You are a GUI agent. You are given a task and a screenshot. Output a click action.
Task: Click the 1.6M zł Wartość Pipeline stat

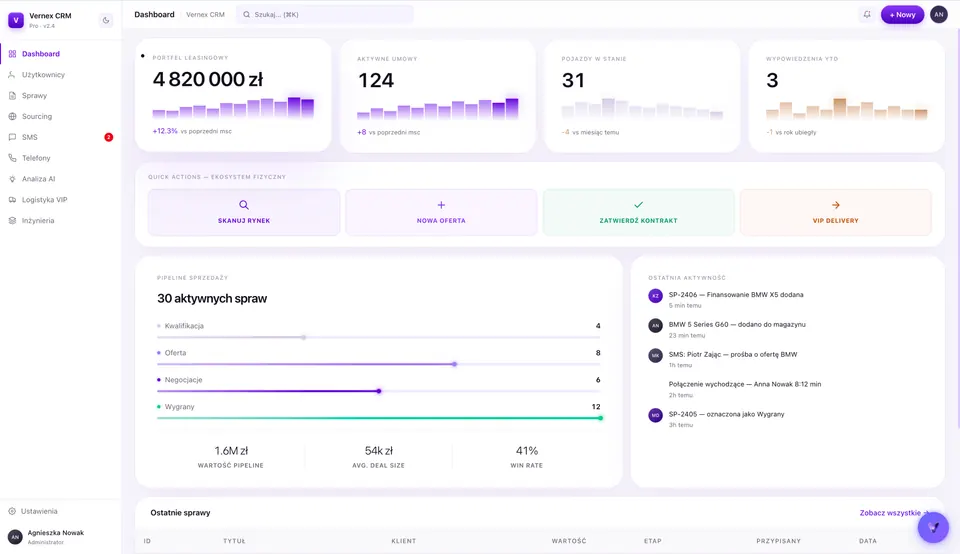point(231,457)
